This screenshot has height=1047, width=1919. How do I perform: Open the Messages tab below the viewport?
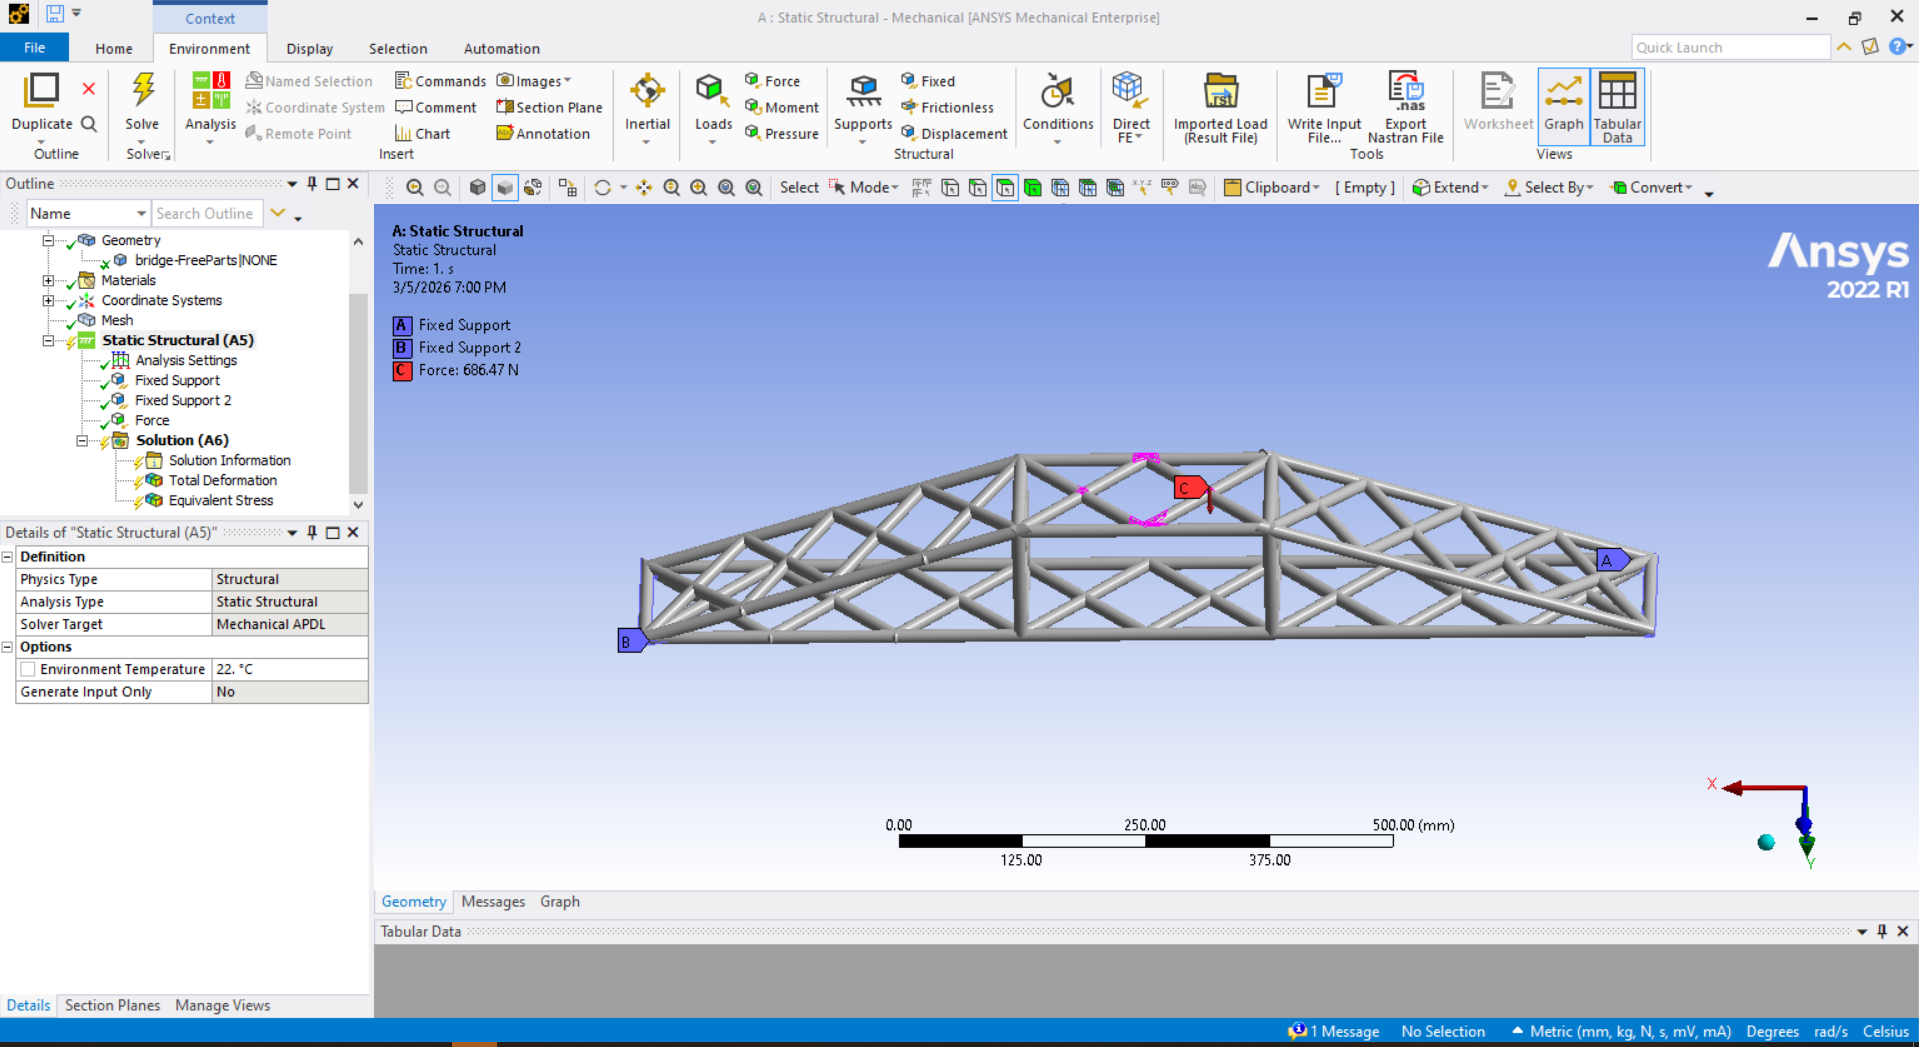coord(493,901)
